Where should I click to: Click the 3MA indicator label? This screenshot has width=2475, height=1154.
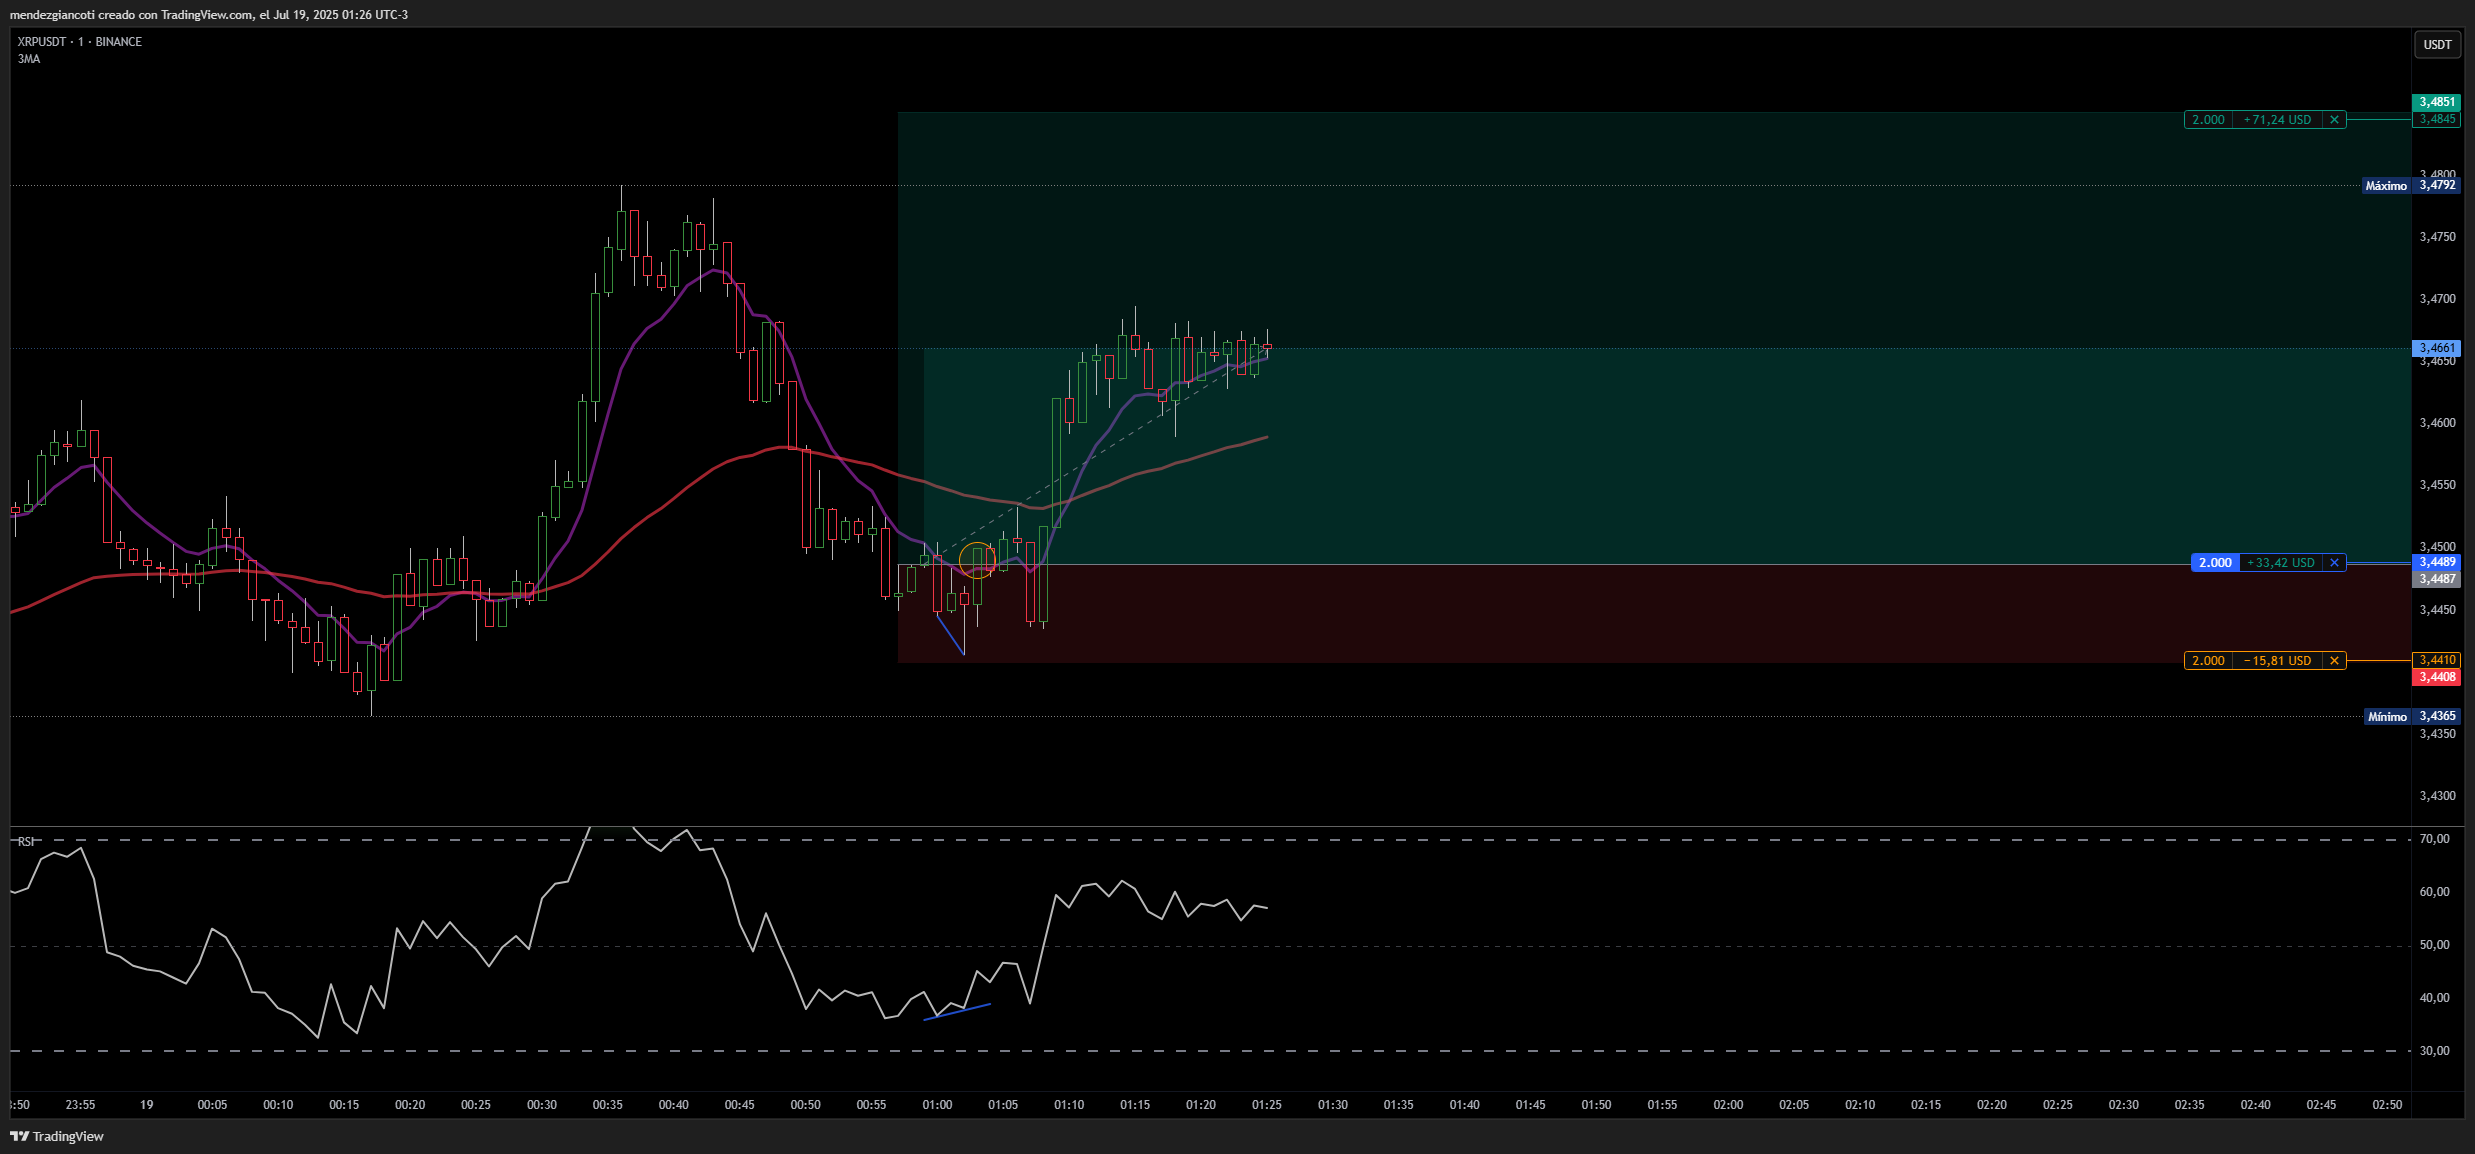point(29,59)
